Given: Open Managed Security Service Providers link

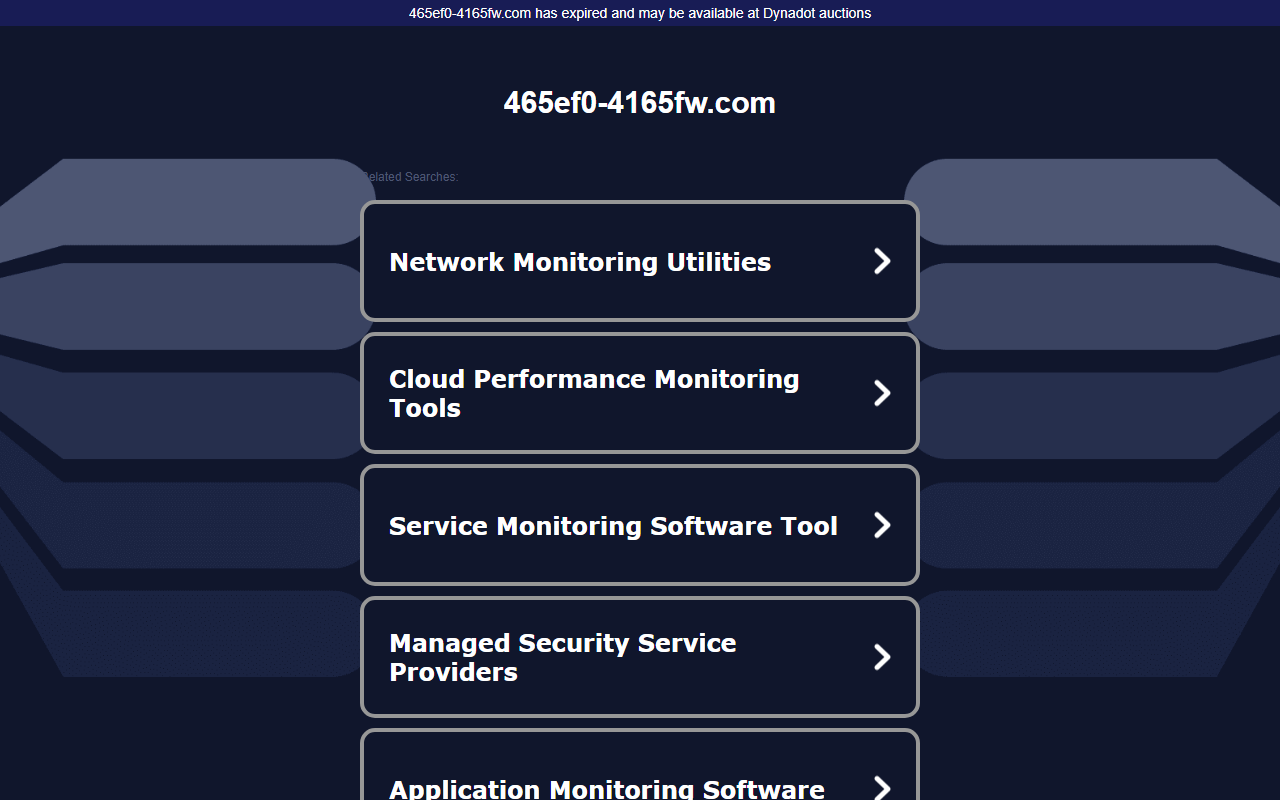Looking at the screenshot, I should point(639,657).
